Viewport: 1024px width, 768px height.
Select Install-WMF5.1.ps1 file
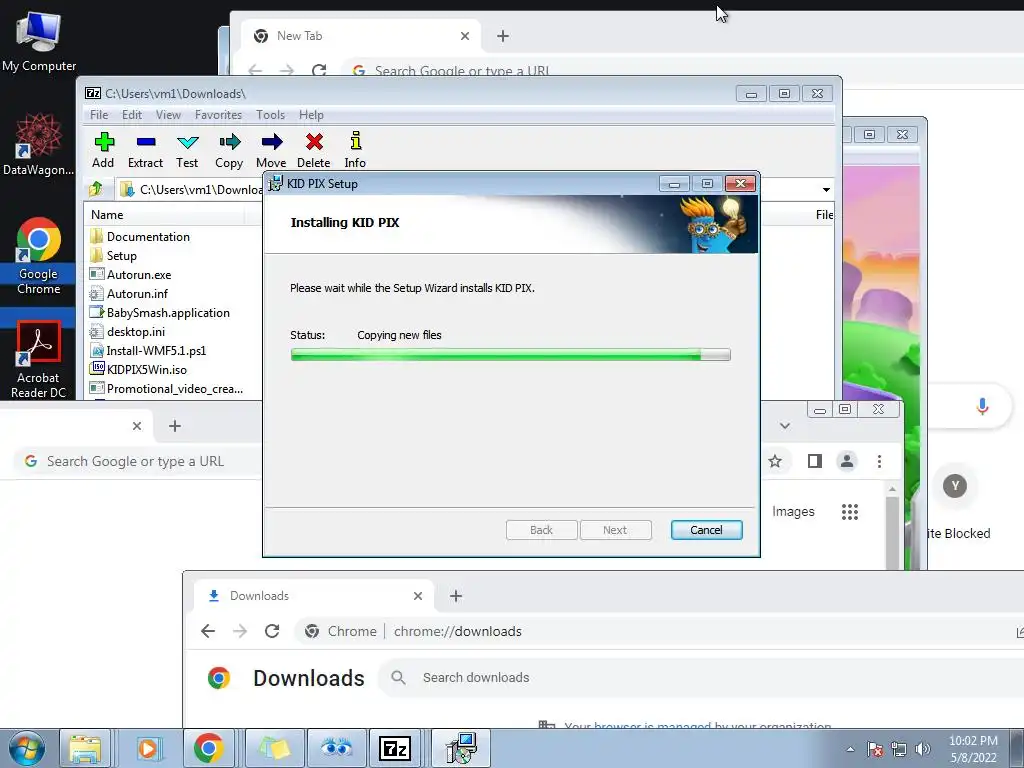(156, 351)
